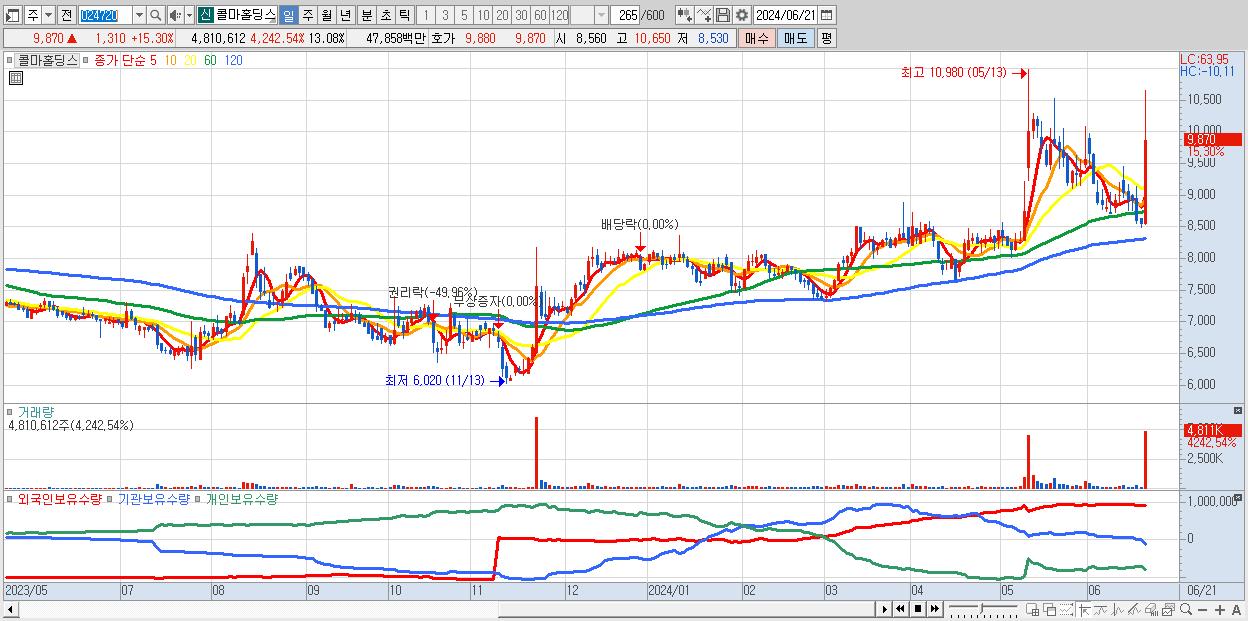Choose the 5 interval button
This screenshot has width=1248, height=621.
464,15
